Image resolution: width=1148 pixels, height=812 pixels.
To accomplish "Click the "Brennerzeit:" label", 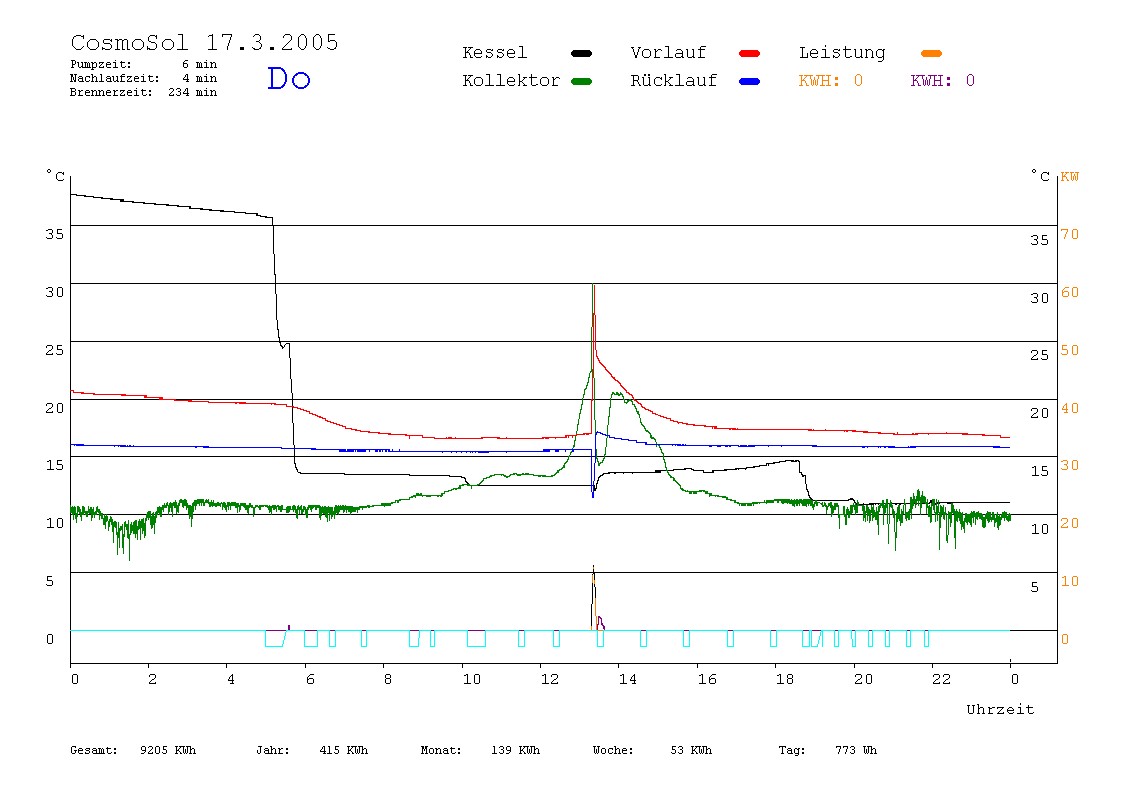I will tap(111, 92).
